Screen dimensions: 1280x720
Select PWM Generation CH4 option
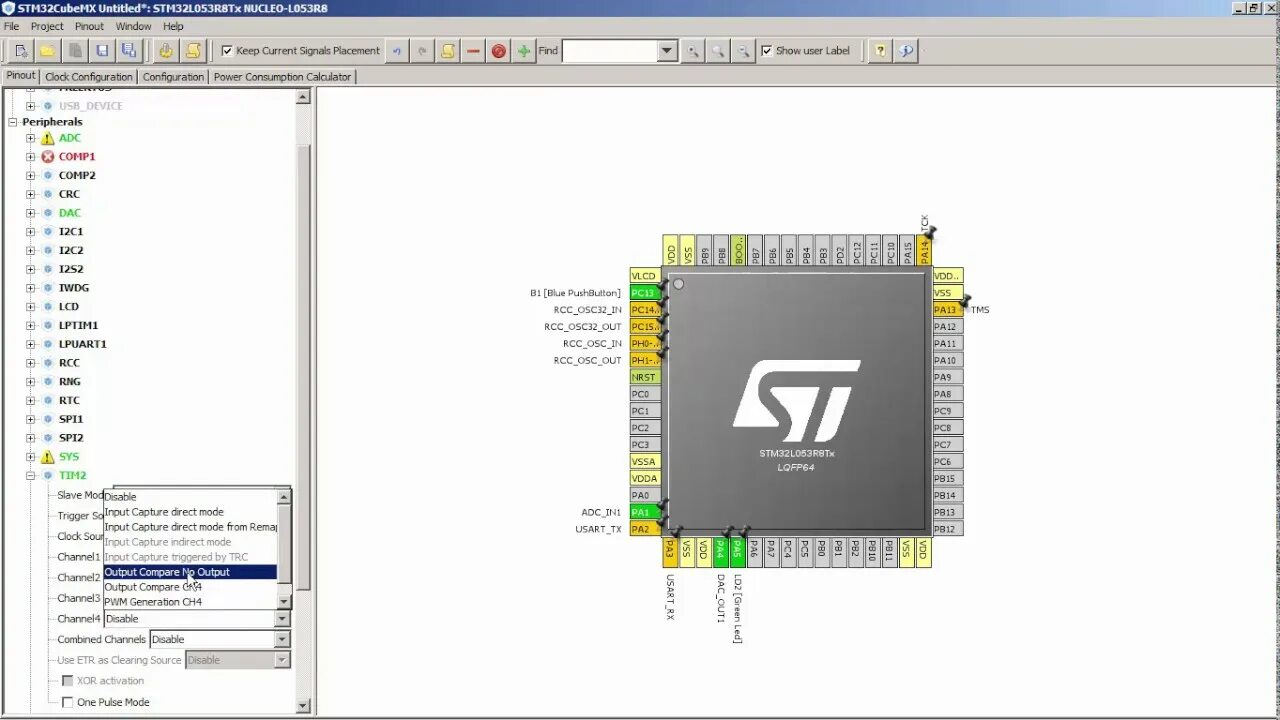tap(190, 602)
